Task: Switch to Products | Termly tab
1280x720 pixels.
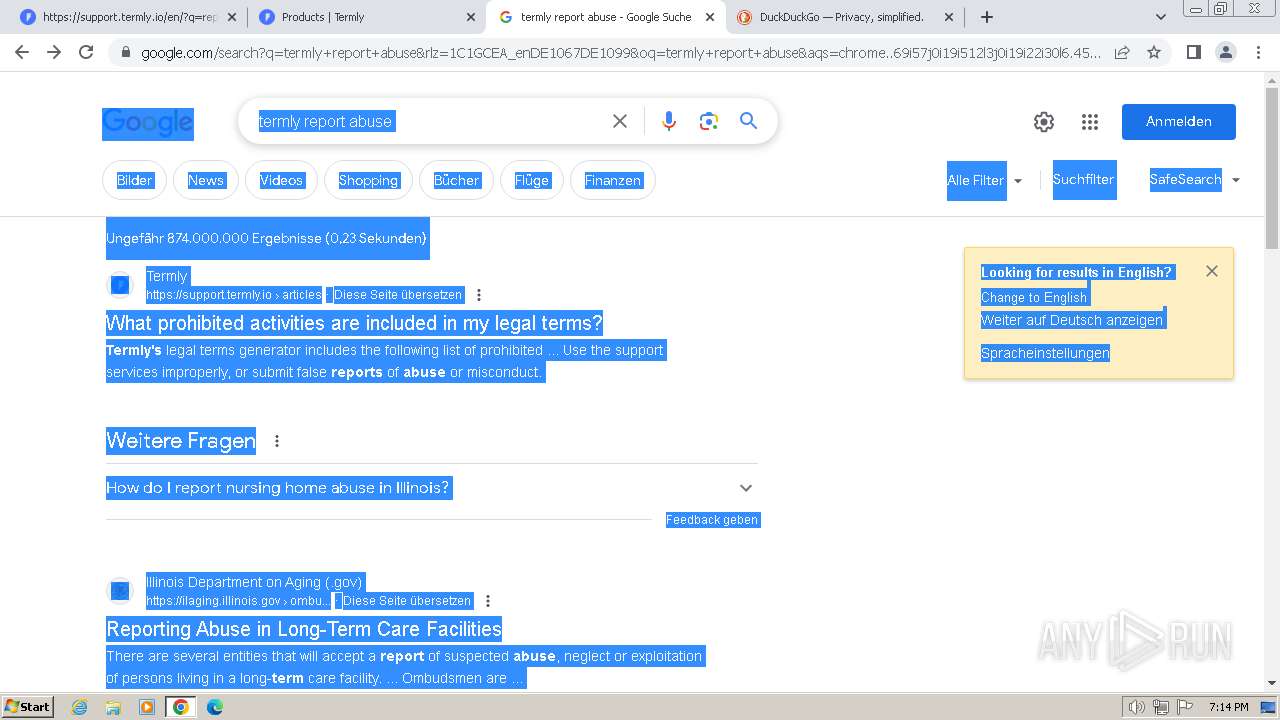Action: click(x=365, y=17)
